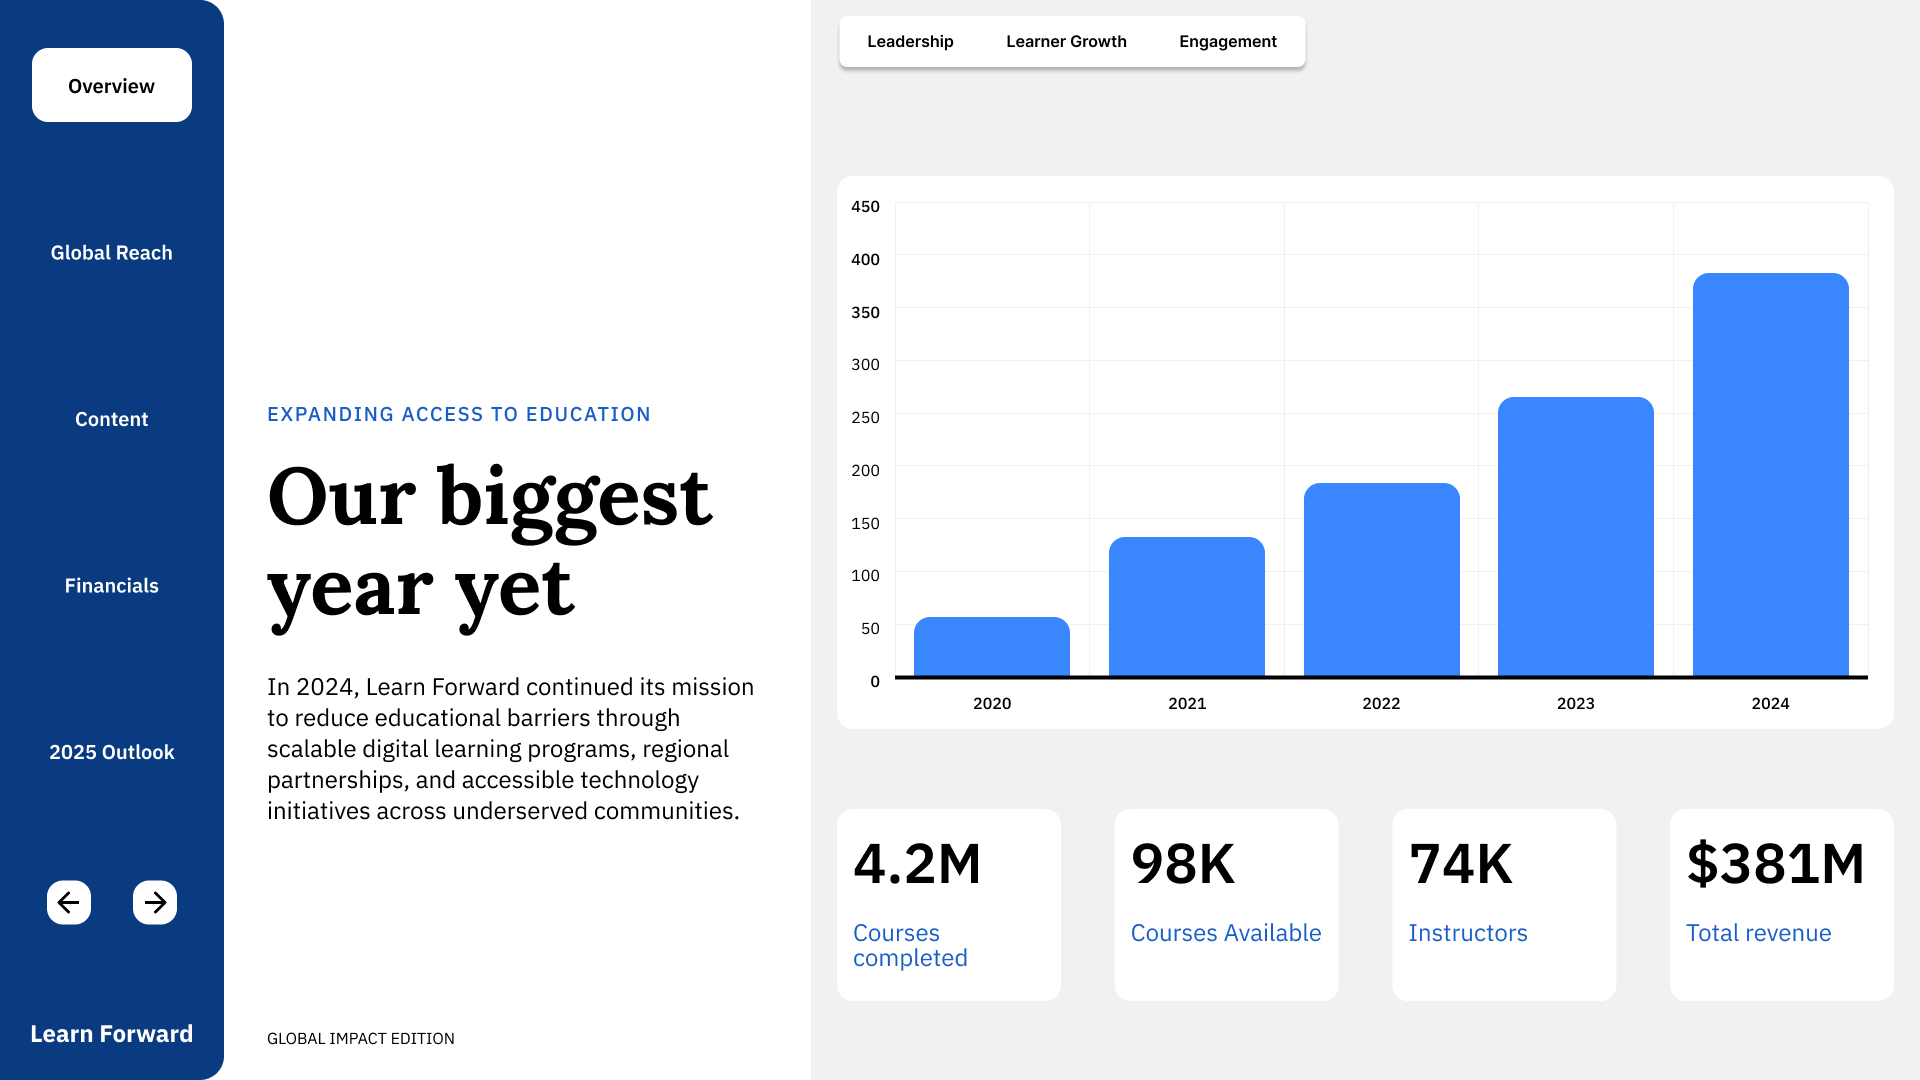Go to the previous slide arrow
The width and height of the screenshot is (1920, 1080).
point(69,903)
